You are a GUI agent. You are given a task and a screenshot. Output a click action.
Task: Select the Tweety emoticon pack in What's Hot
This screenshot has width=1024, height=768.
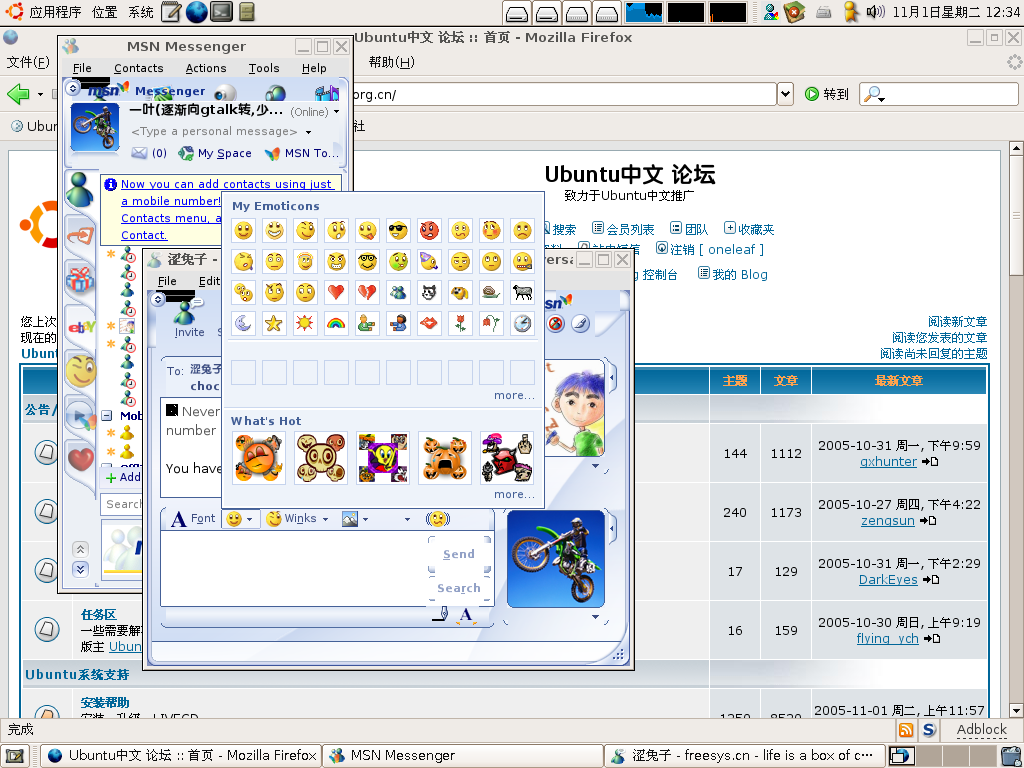pyautogui.click(x=383, y=458)
